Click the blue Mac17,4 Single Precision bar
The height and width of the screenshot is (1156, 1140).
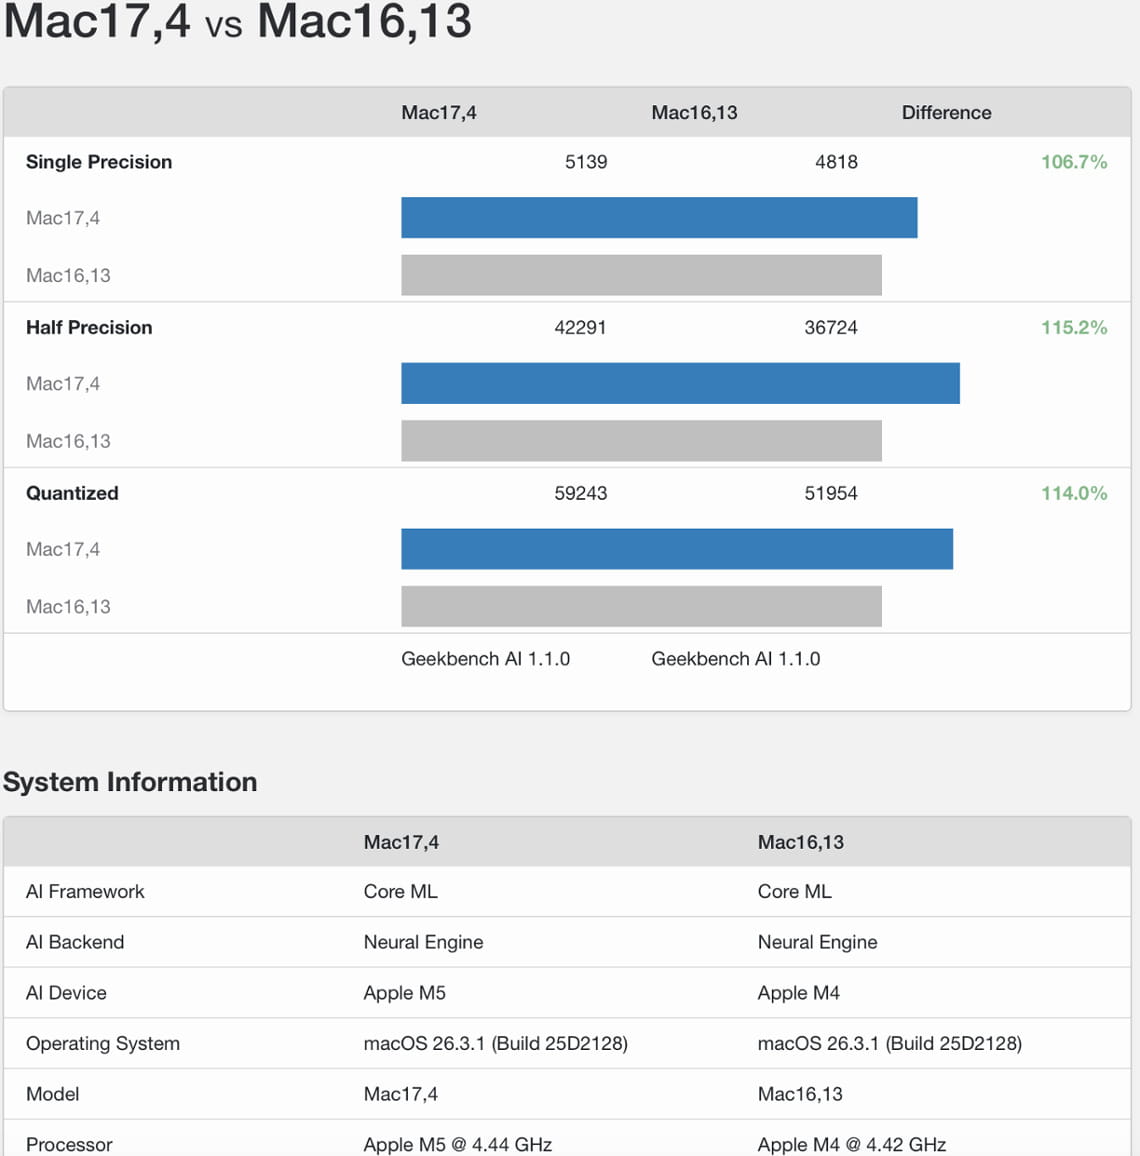(x=659, y=217)
